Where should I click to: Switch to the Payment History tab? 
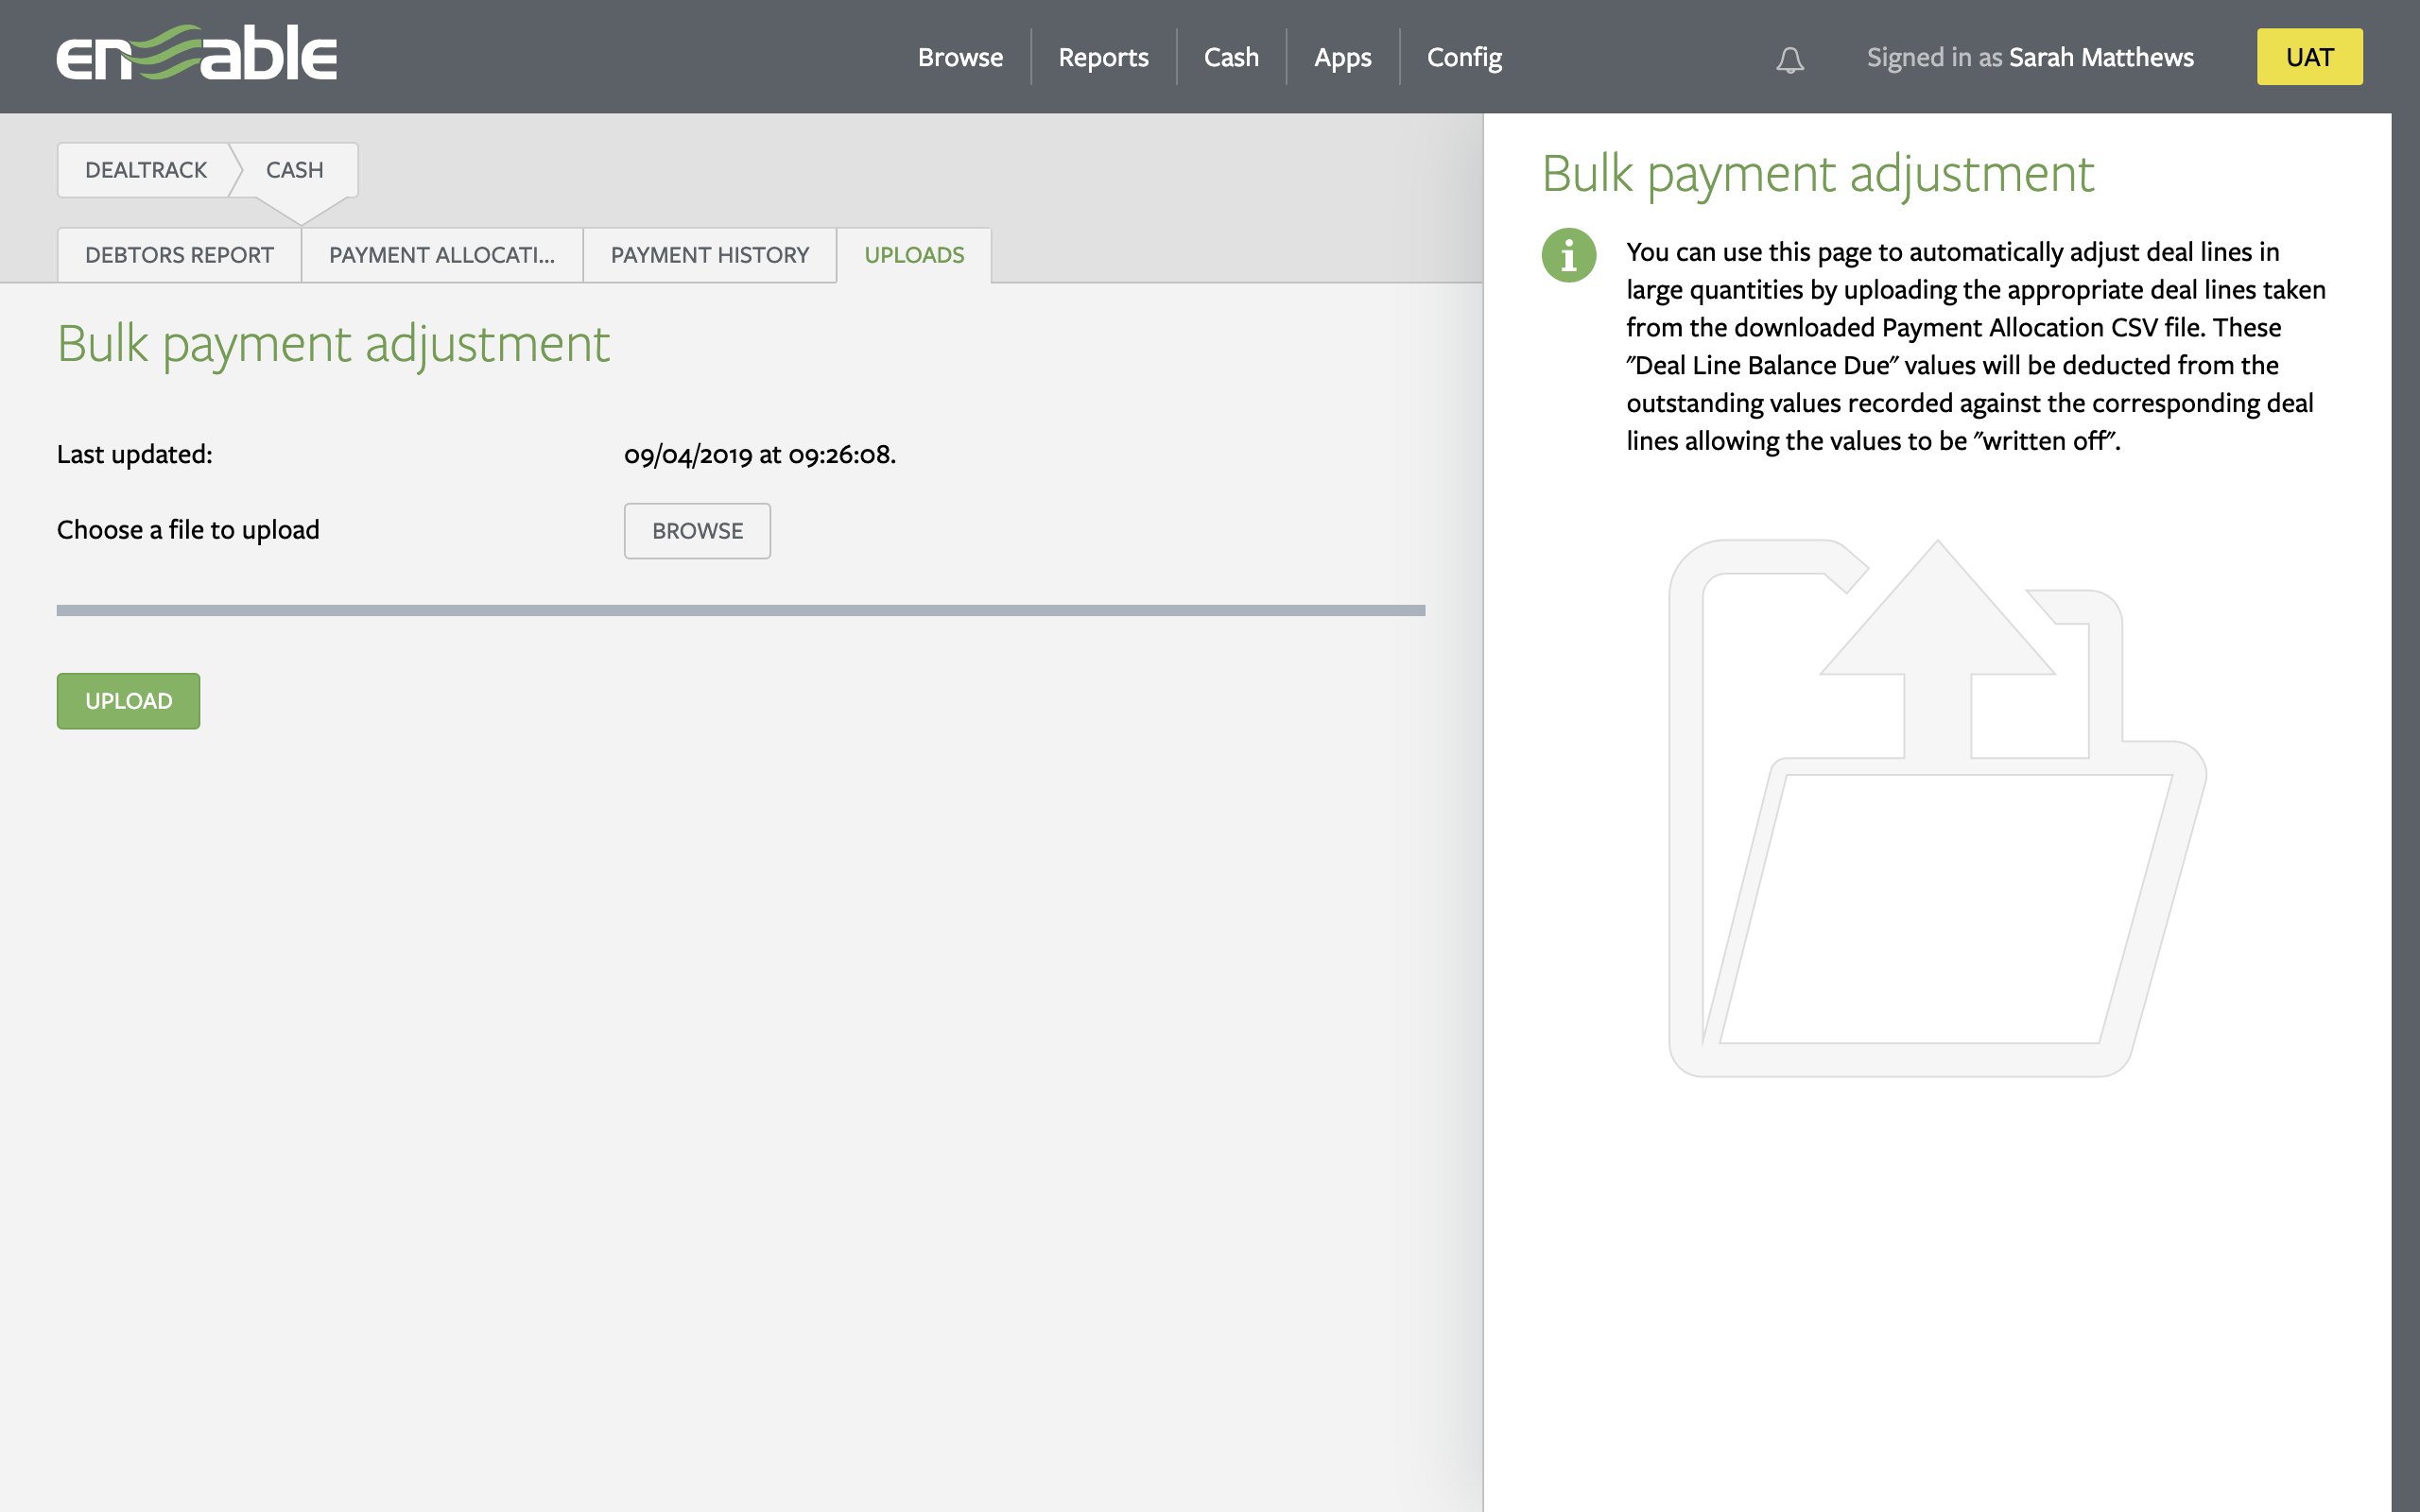point(709,255)
